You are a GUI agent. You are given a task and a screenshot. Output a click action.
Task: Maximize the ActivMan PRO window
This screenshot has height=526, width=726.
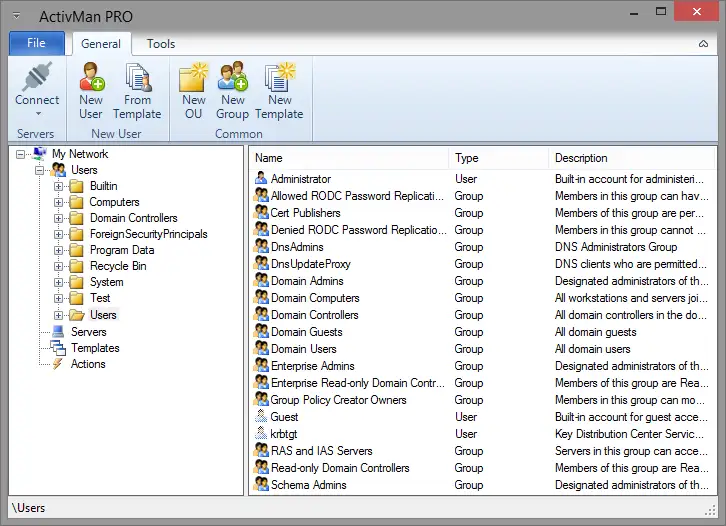661,12
